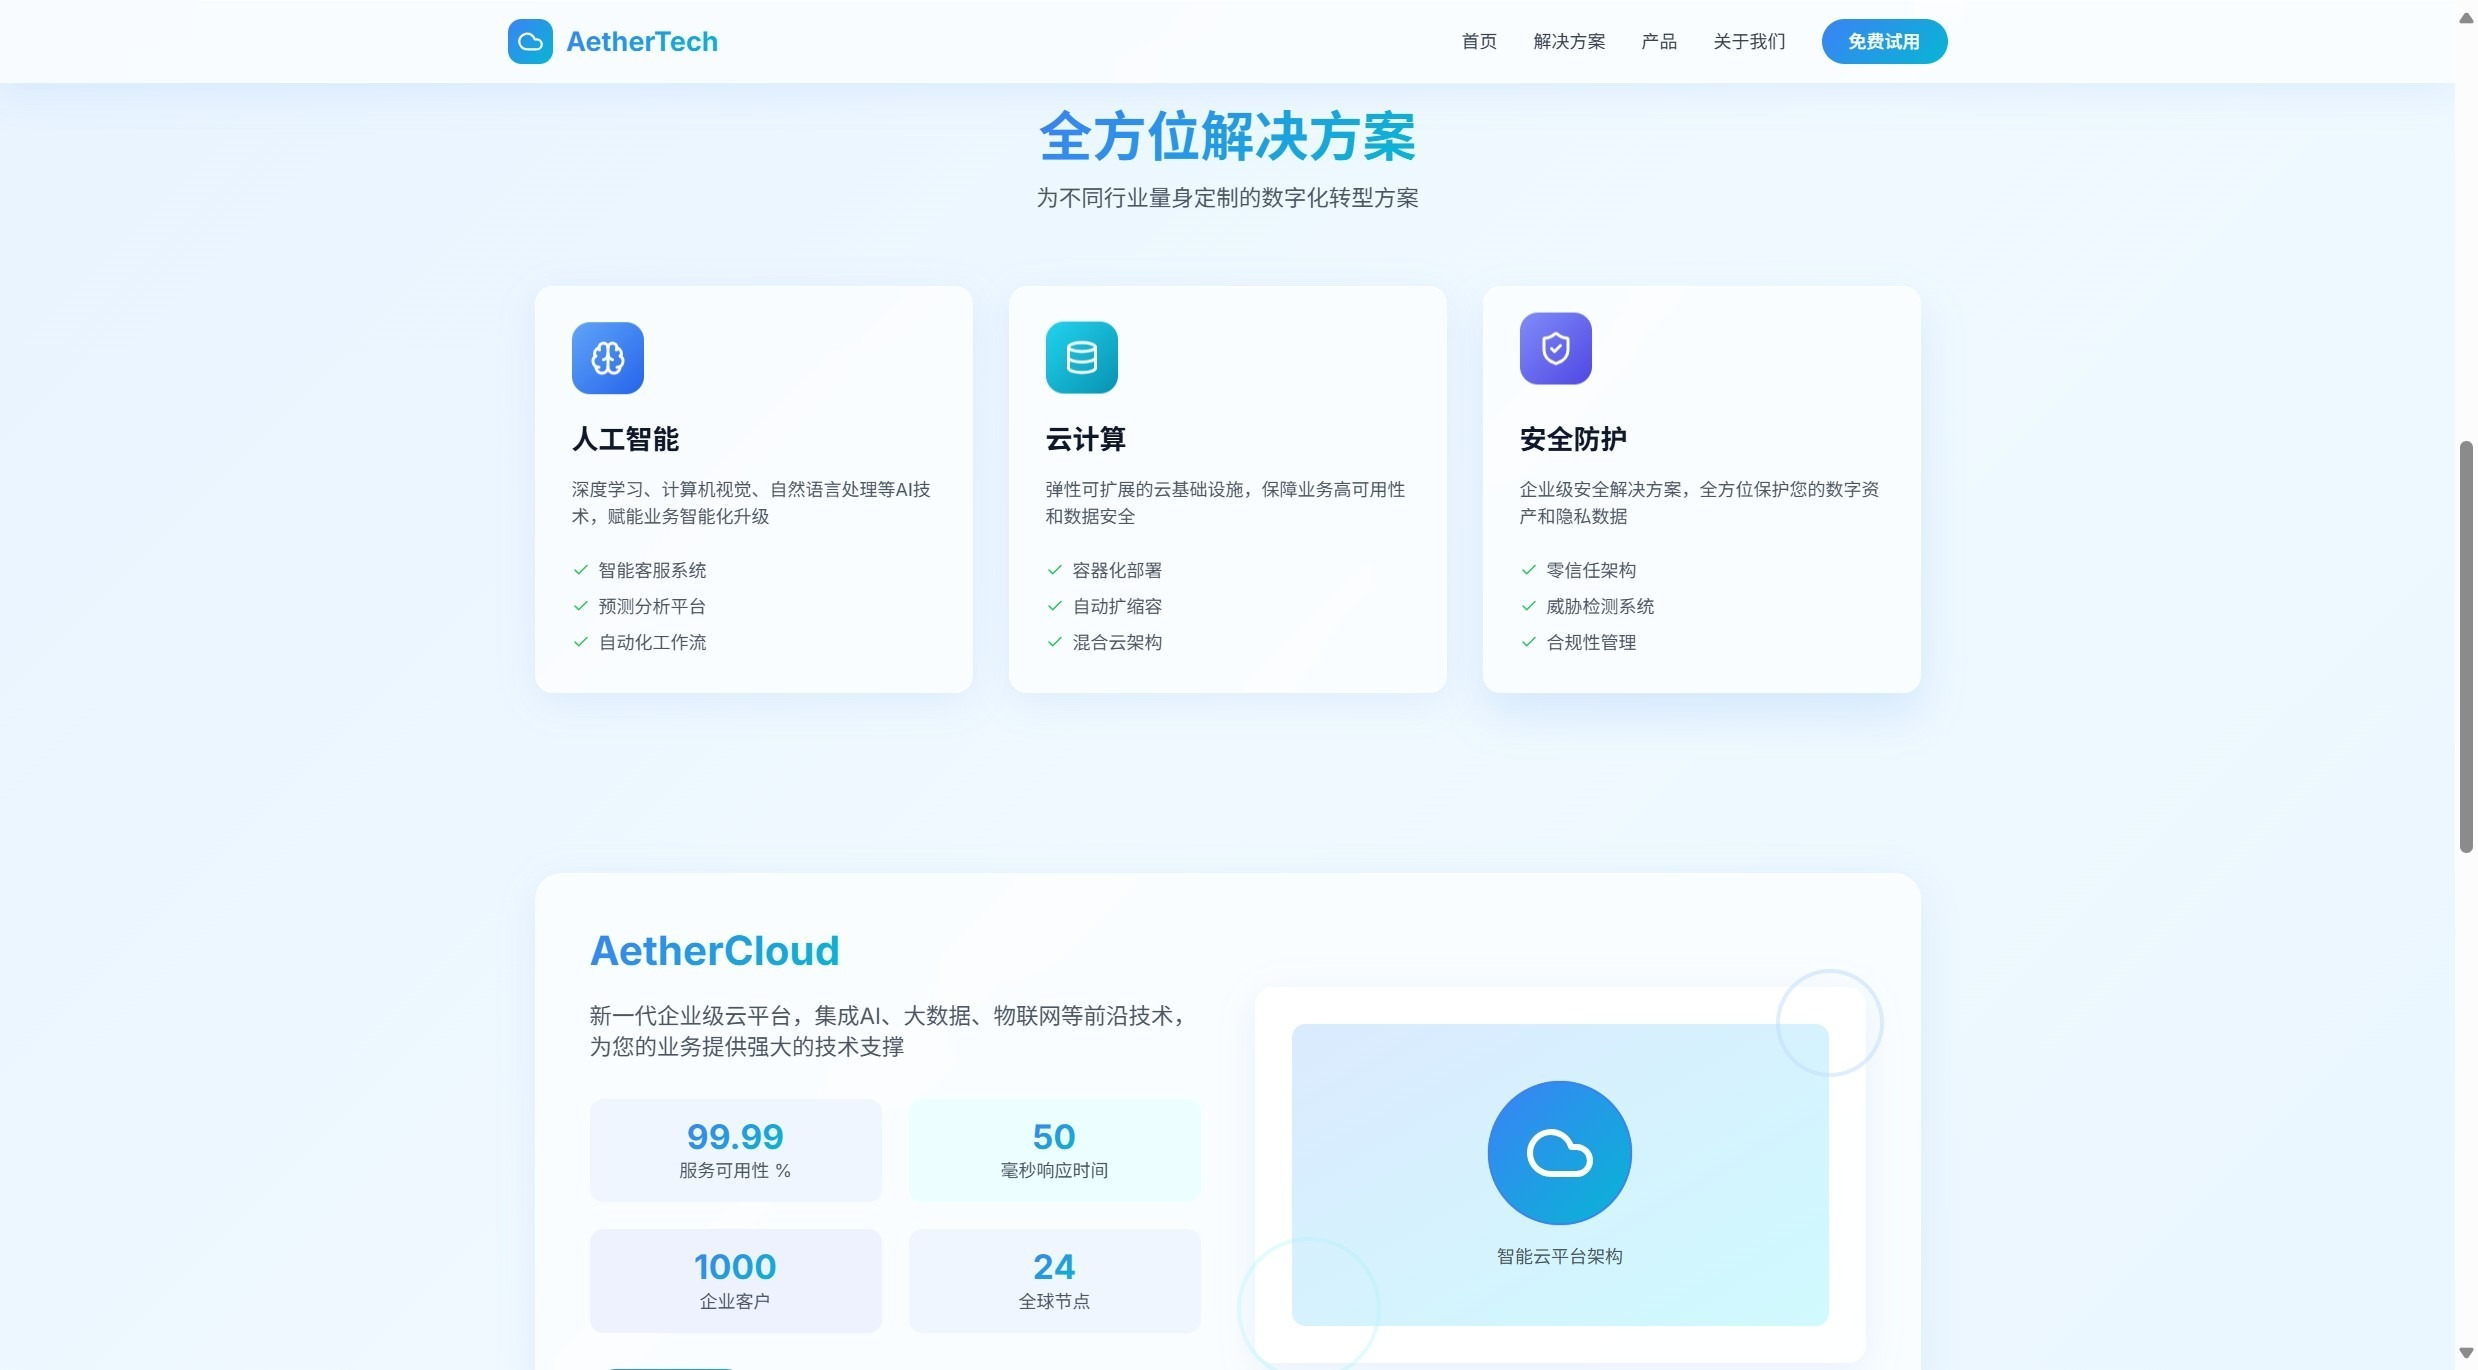Select the 云计算 card title

[1086, 439]
